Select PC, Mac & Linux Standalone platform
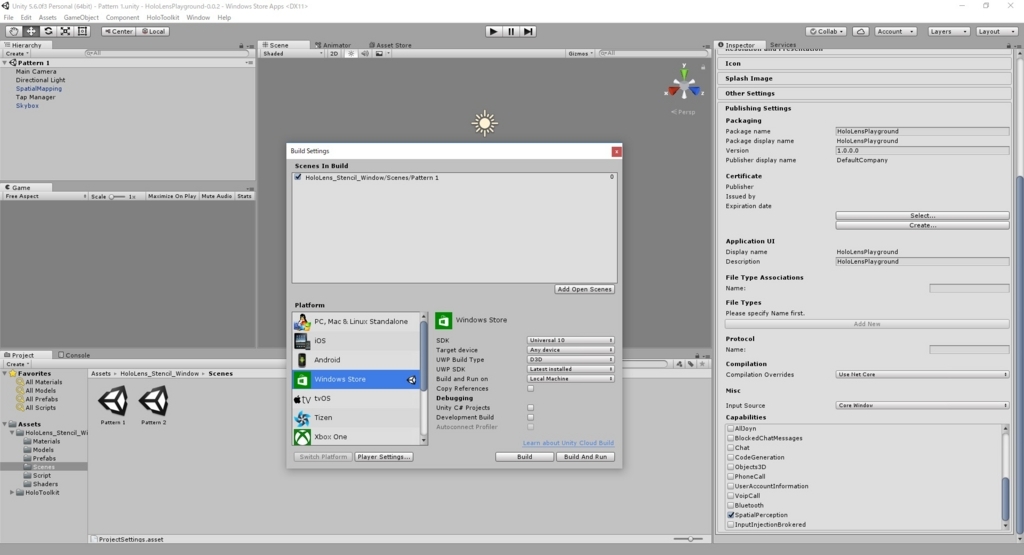This screenshot has width=1024, height=555. click(357, 321)
